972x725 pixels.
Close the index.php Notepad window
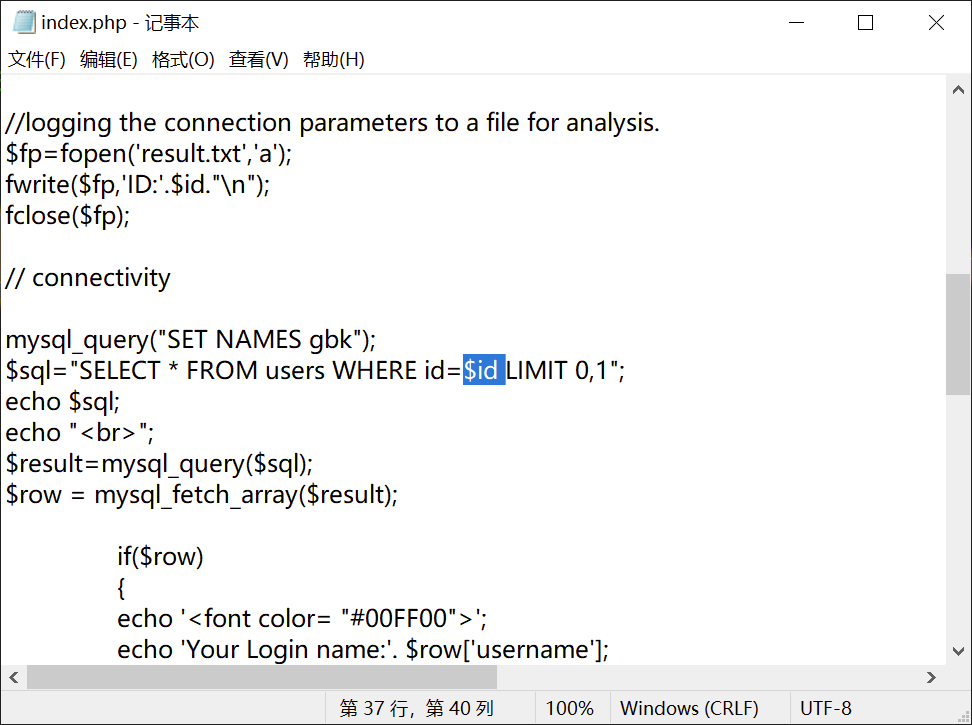tap(936, 23)
